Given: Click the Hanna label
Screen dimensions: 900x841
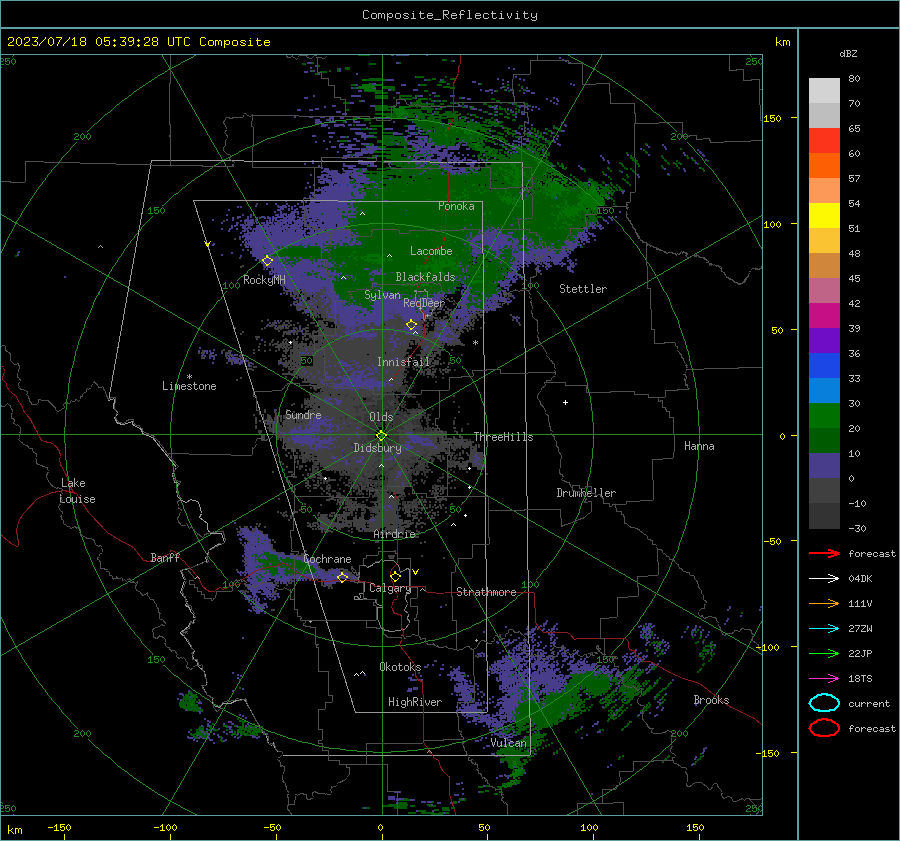Looking at the screenshot, I should coord(699,446).
